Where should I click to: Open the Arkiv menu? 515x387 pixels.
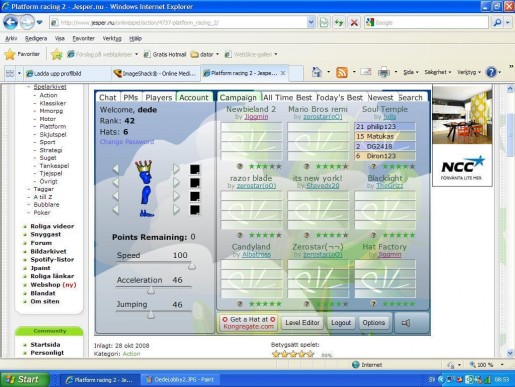pyautogui.click(x=11, y=38)
